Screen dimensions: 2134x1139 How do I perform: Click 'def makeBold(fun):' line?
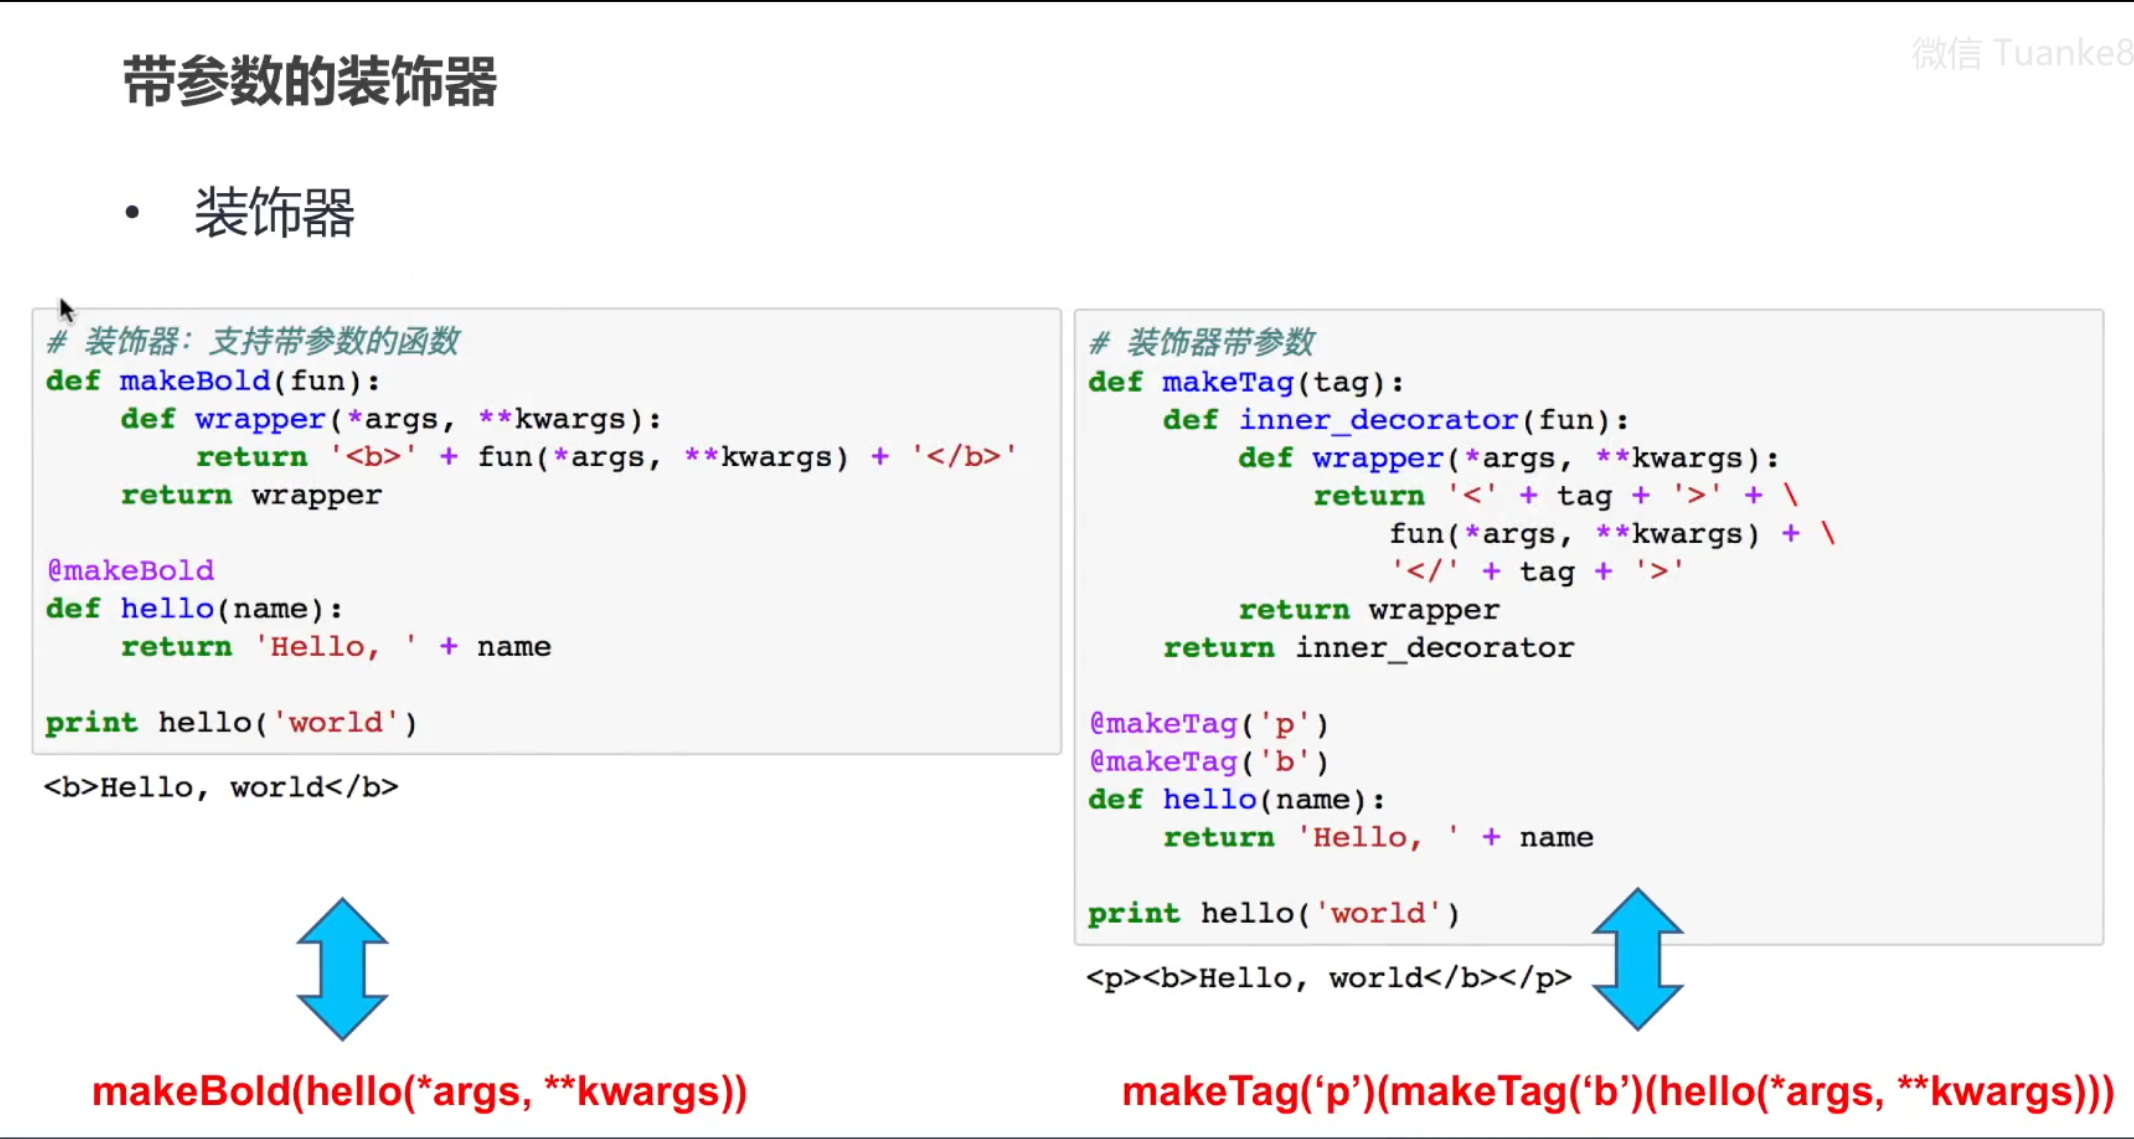tap(213, 381)
